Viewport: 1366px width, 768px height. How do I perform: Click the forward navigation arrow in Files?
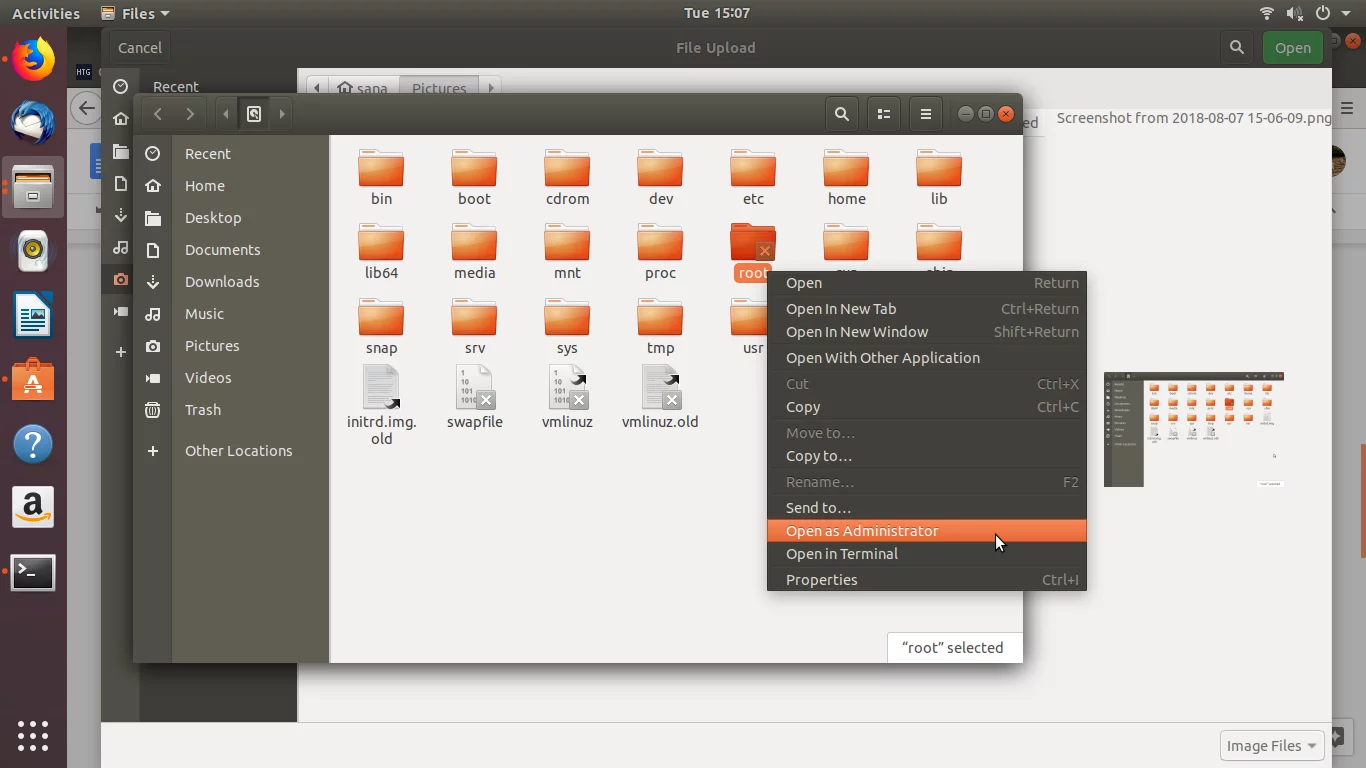(190, 114)
